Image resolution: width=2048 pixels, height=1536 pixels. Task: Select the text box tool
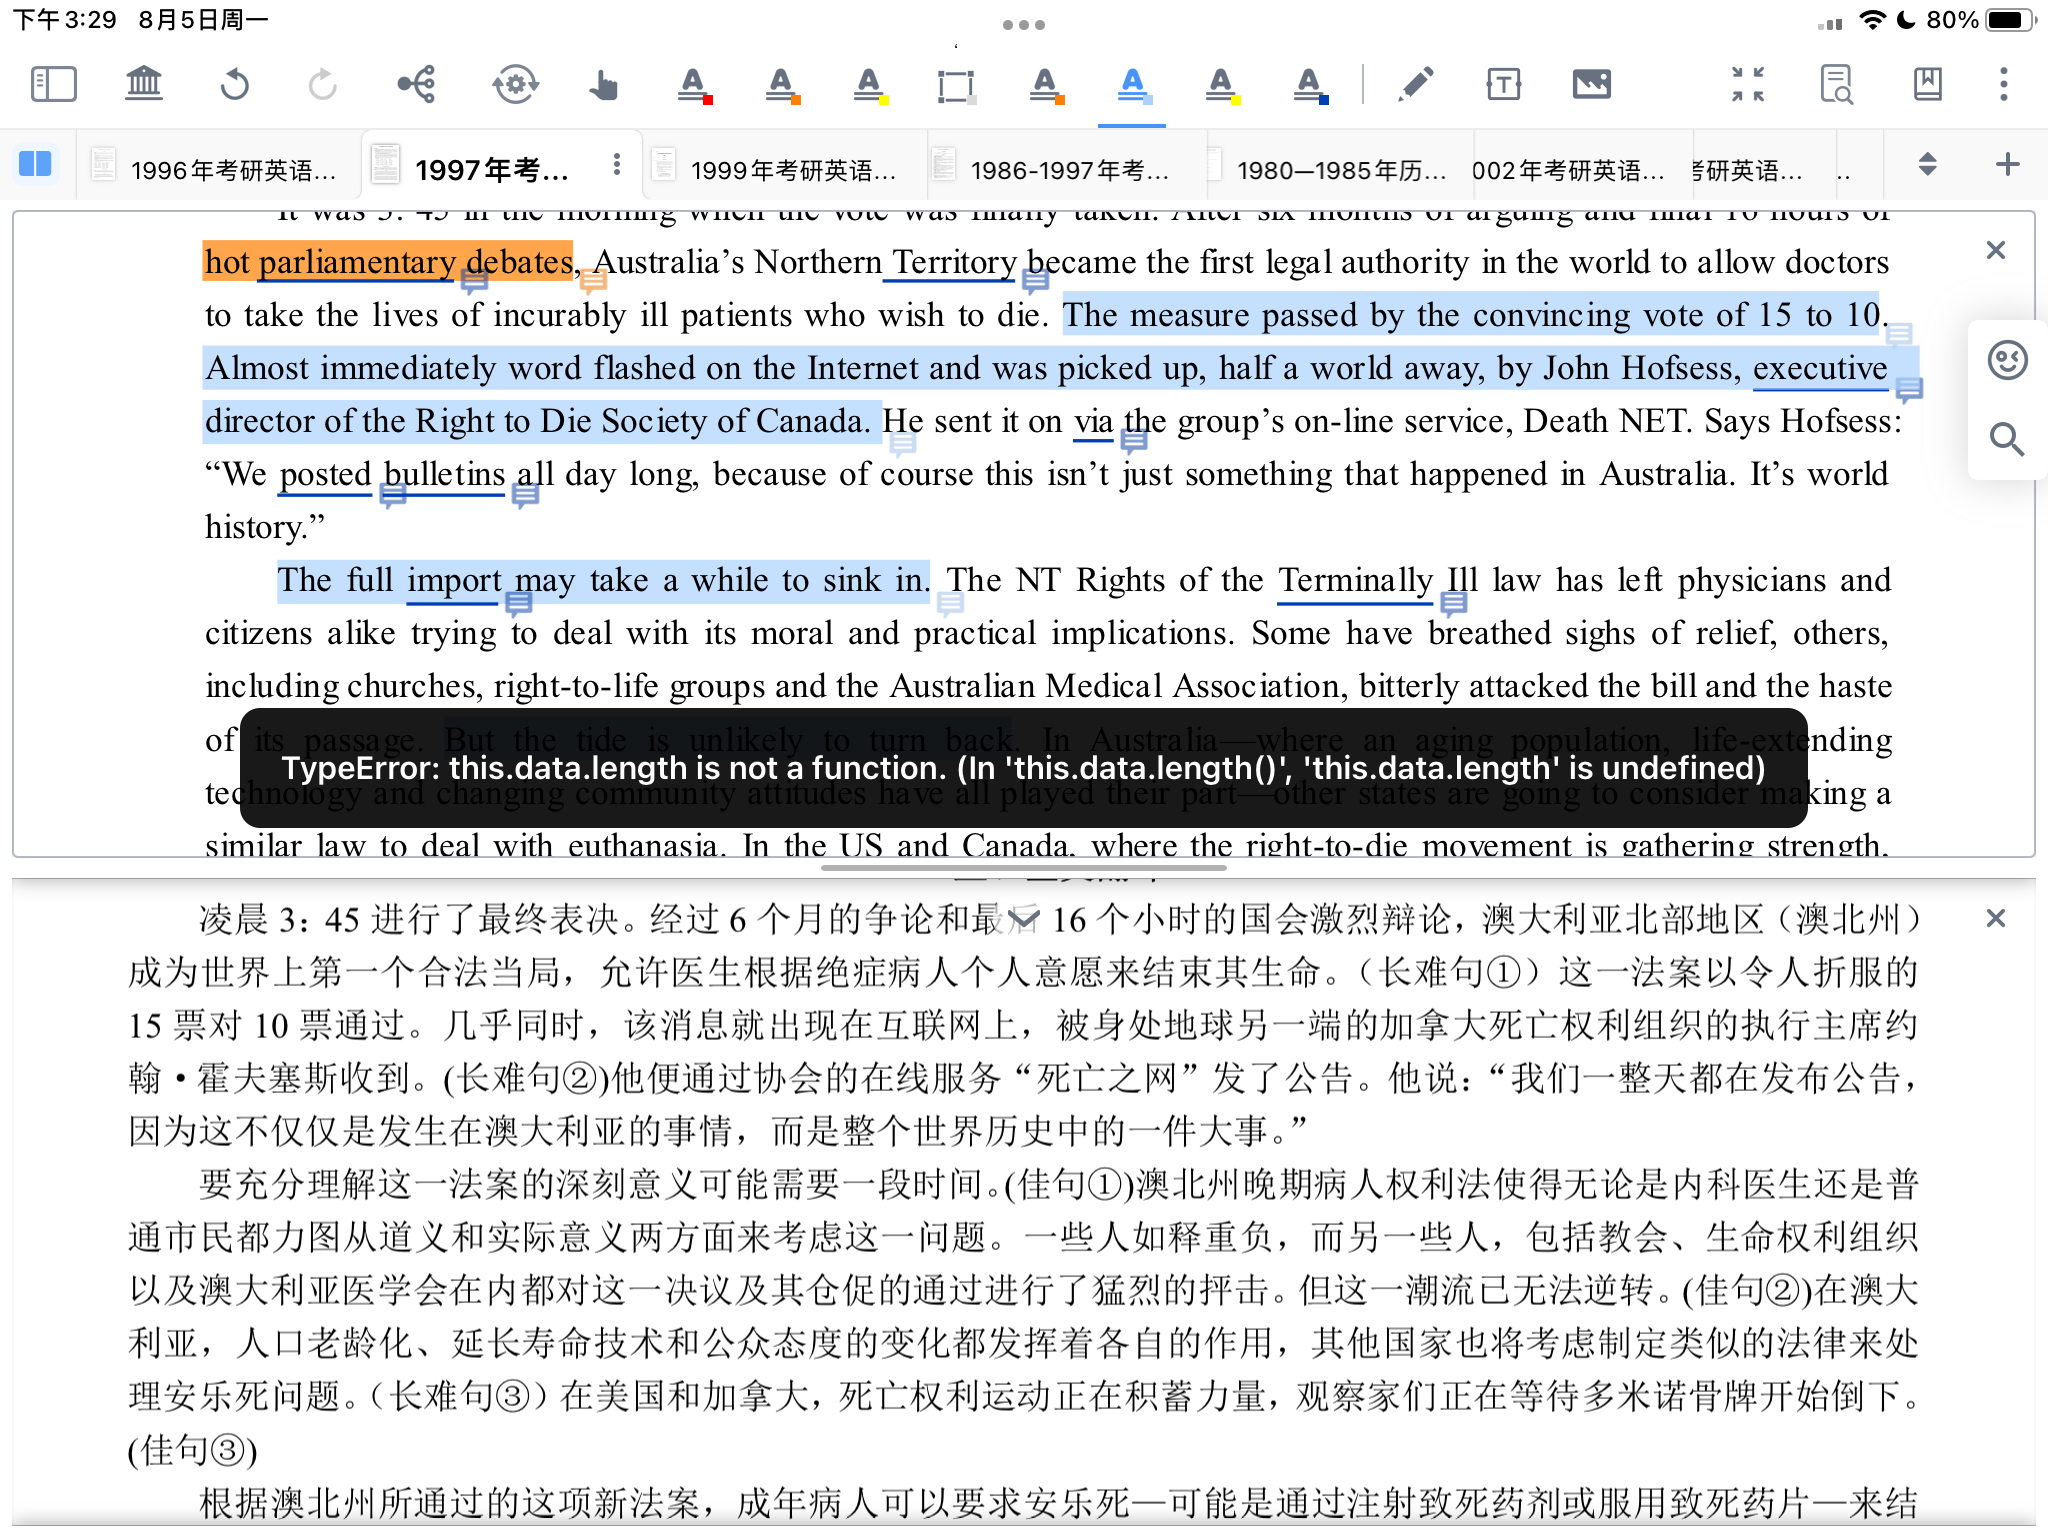pyautogui.click(x=1503, y=85)
